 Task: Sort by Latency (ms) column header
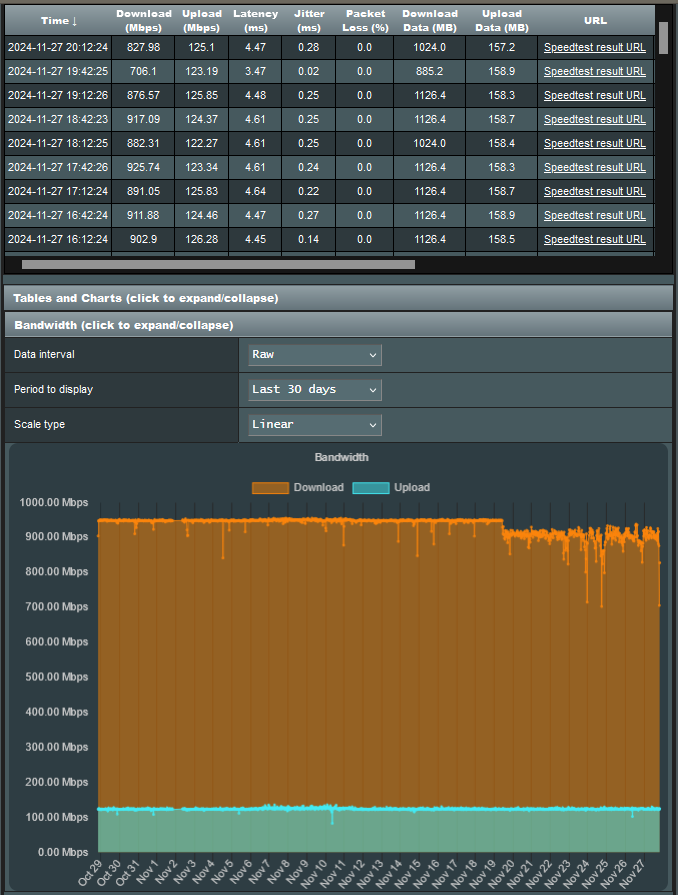256,20
